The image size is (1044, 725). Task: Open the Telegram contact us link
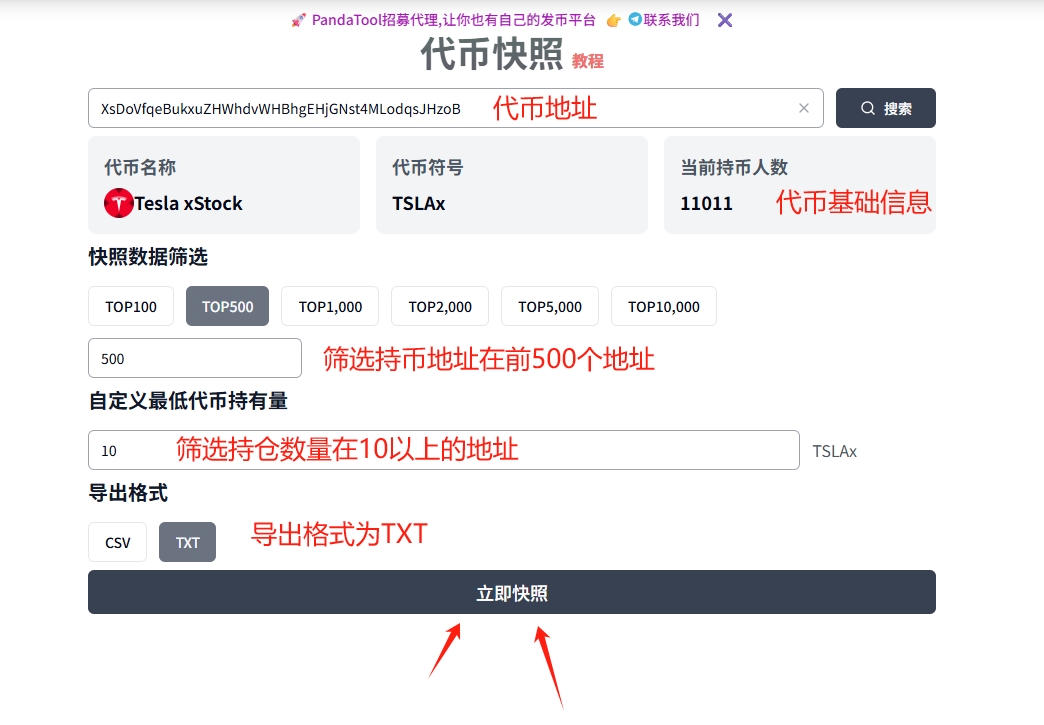tap(664, 20)
